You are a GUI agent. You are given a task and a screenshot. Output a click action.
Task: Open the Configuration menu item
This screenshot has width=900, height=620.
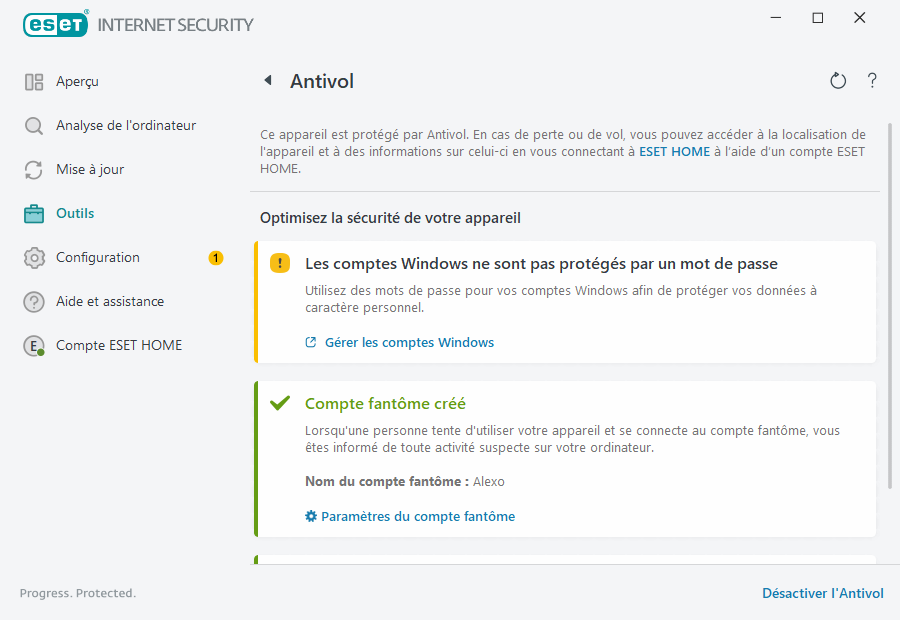(98, 258)
